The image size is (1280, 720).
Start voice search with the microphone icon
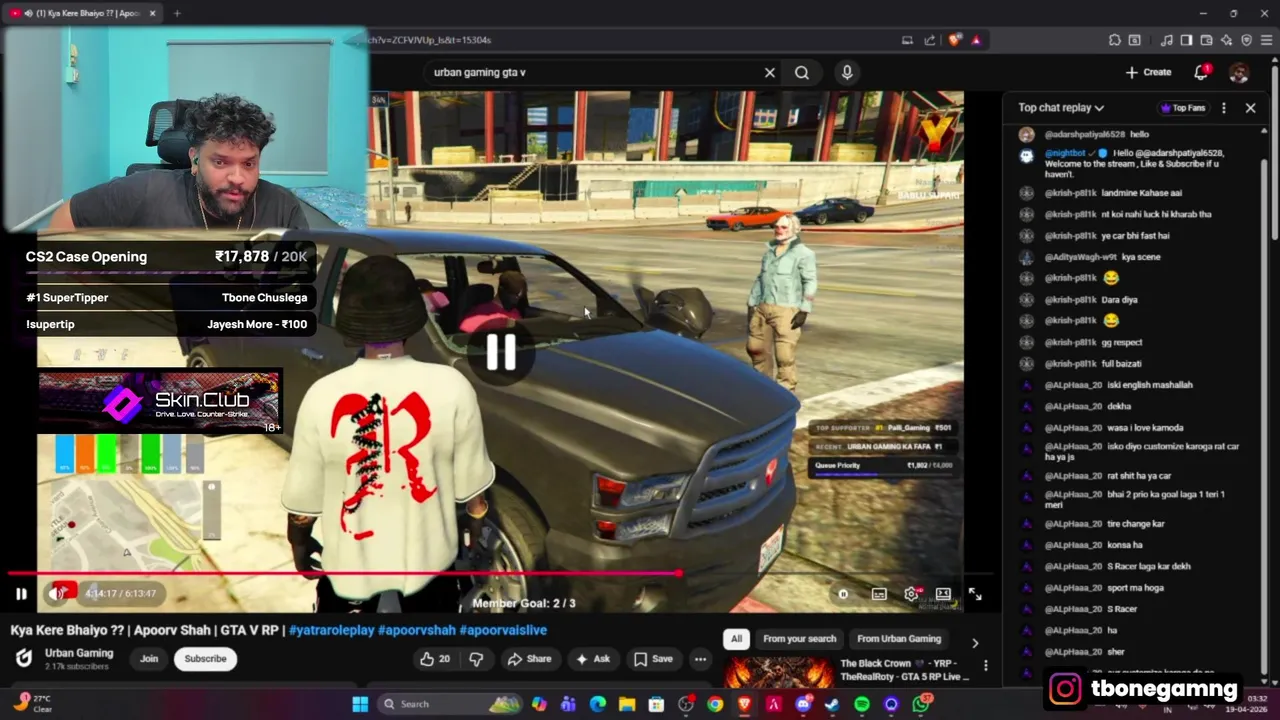click(x=847, y=72)
